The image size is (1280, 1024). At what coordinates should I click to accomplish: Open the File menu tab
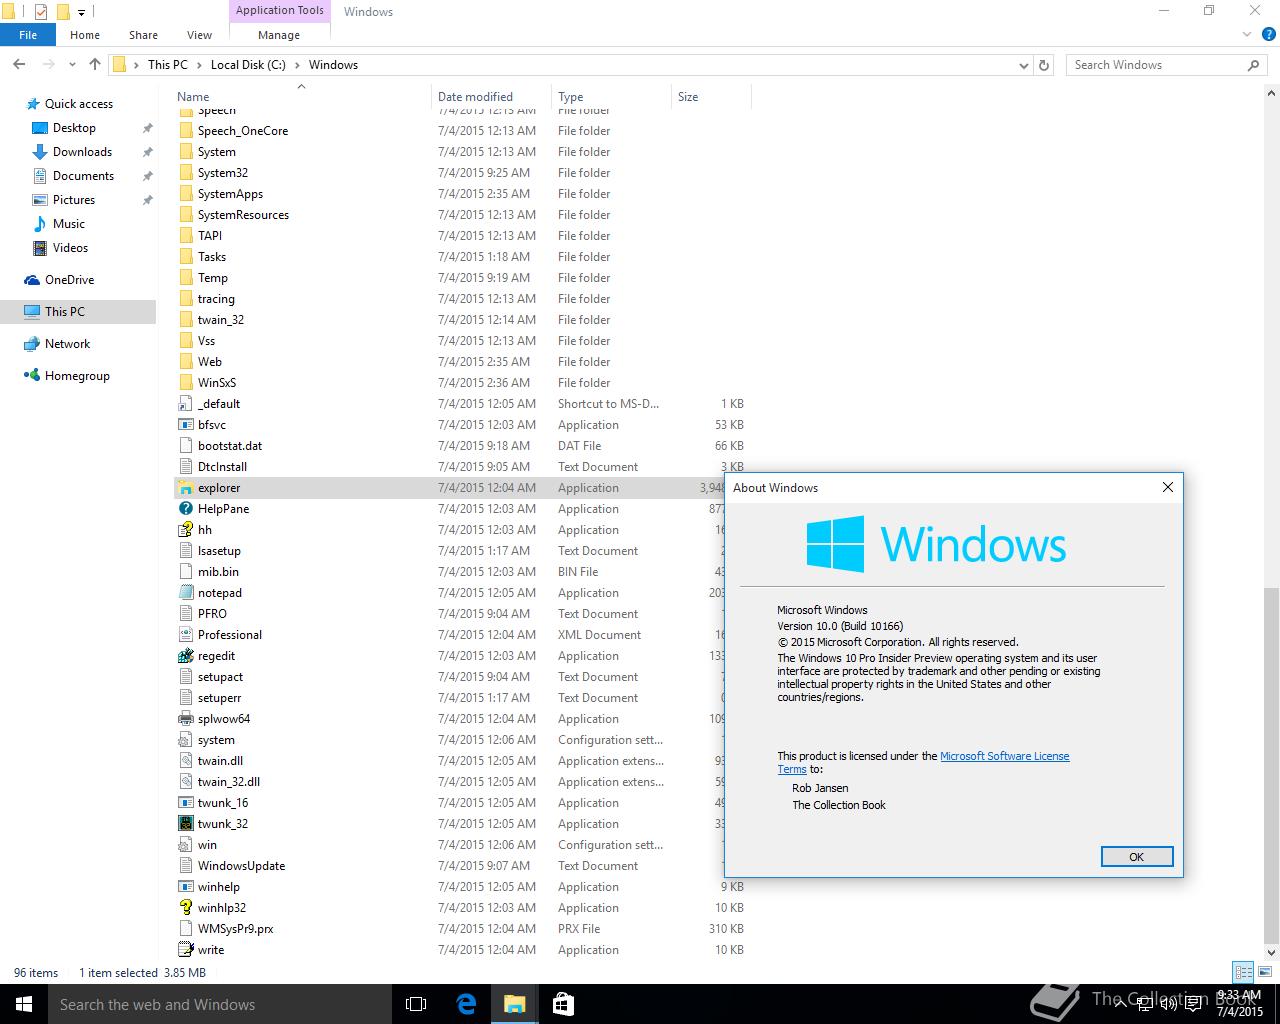[x=28, y=35]
